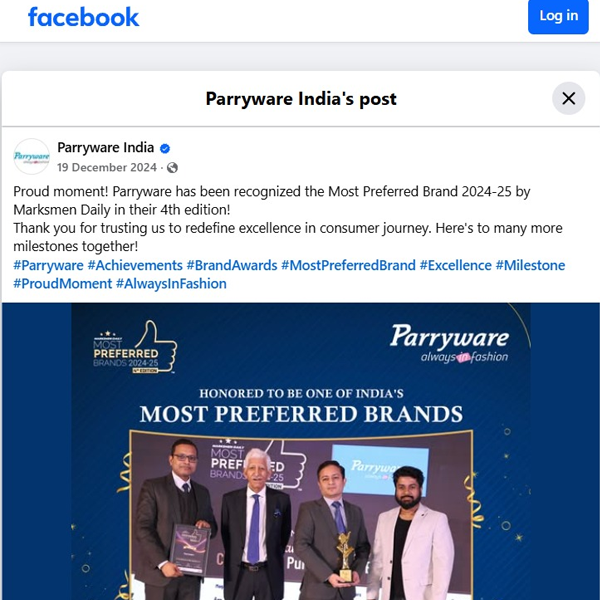Open Parryware India profile picture

[x=32, y=157]
